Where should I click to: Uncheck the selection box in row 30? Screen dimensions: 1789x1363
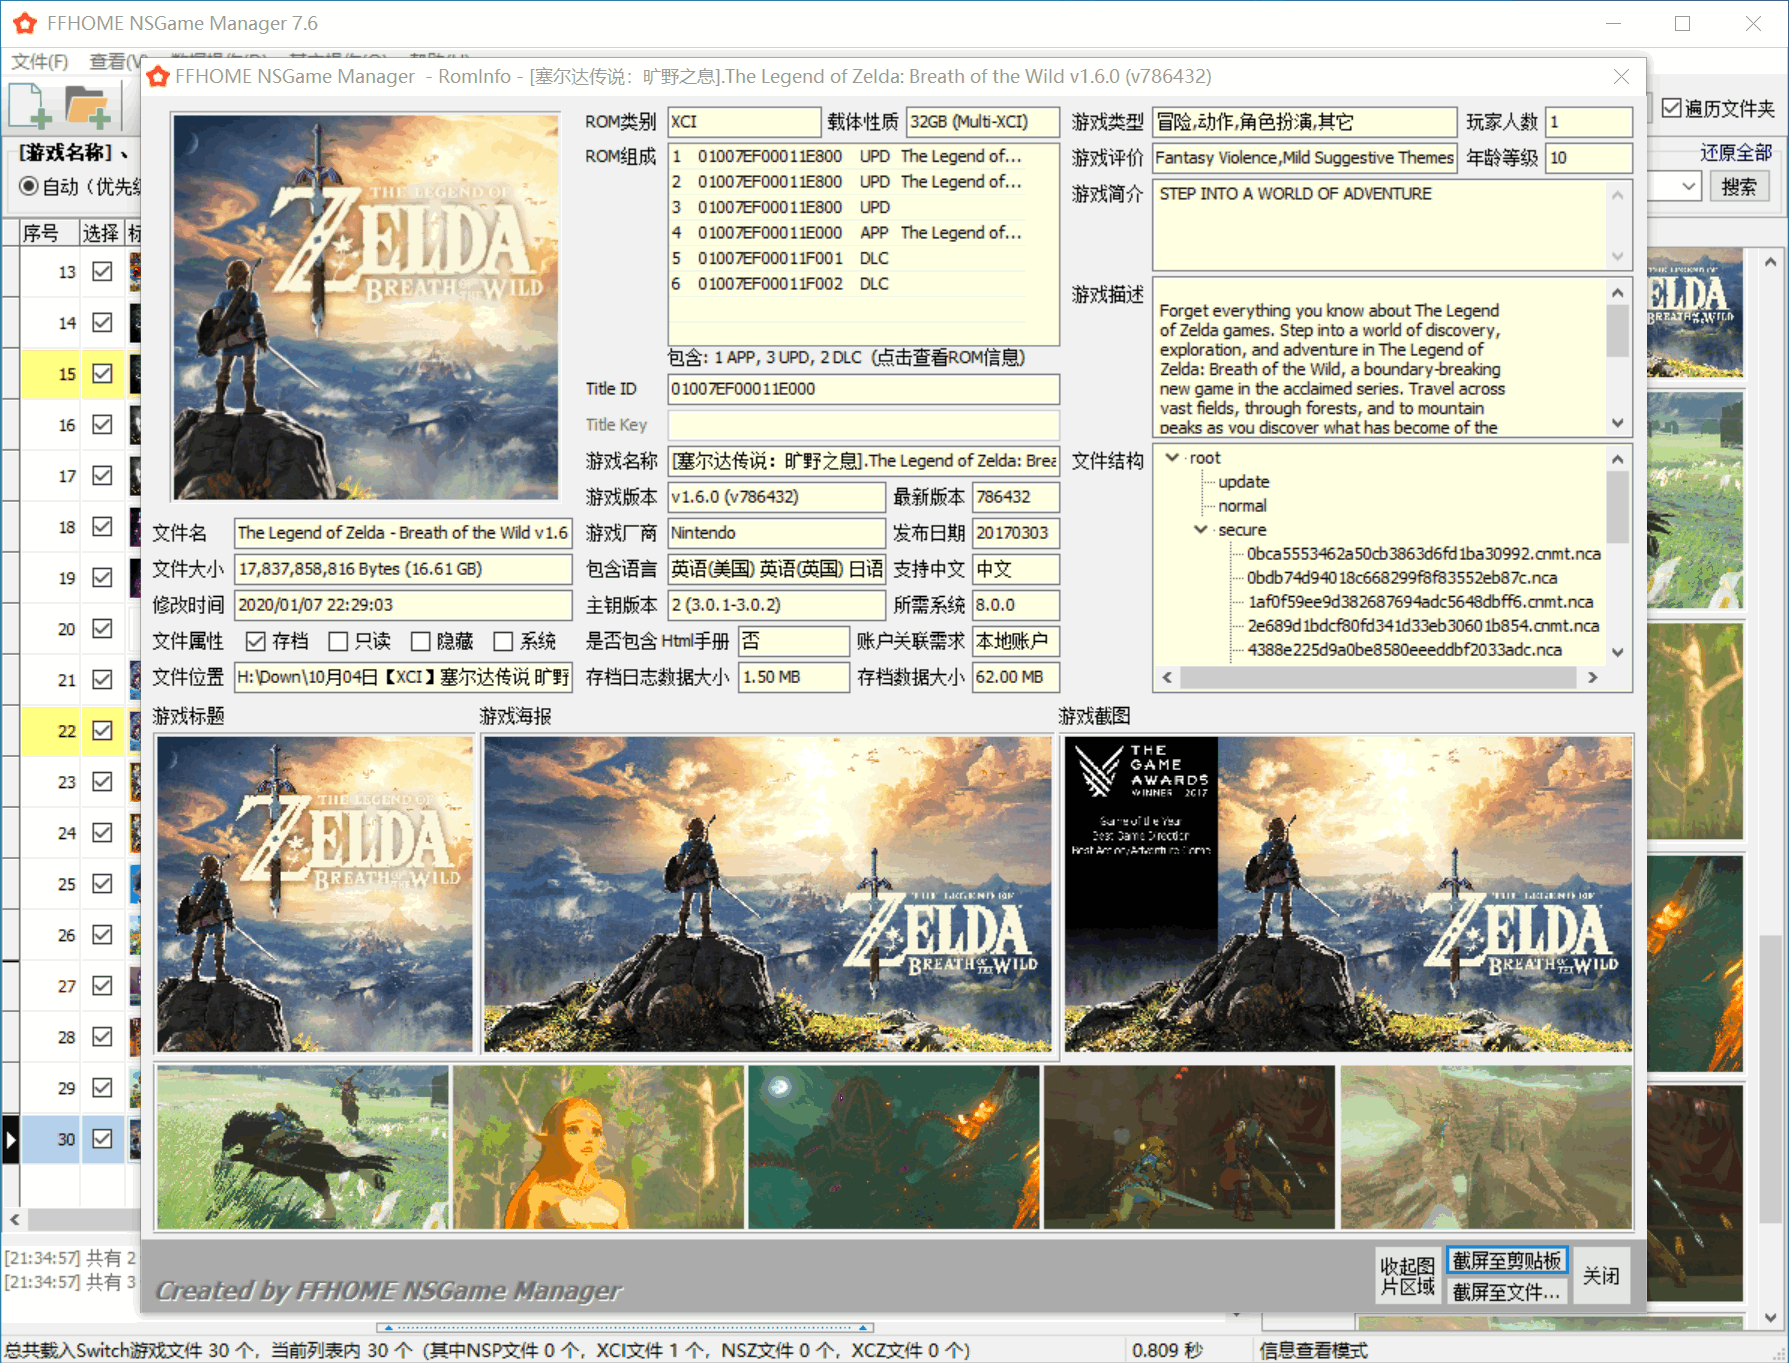102,1138
